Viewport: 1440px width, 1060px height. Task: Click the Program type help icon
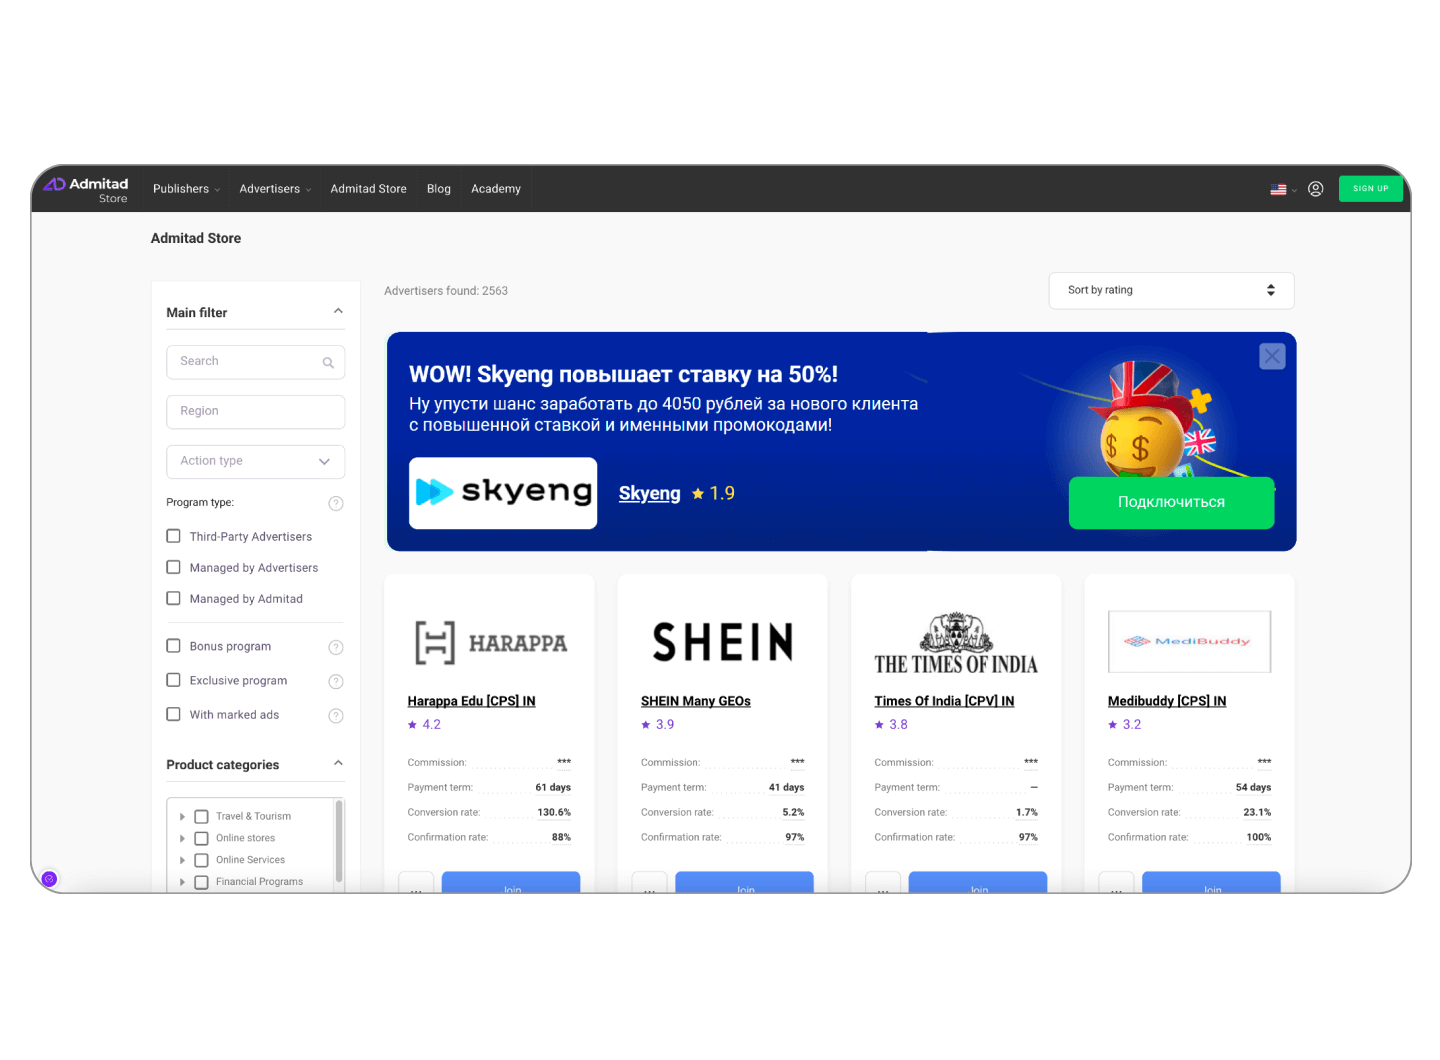point(336,503)
